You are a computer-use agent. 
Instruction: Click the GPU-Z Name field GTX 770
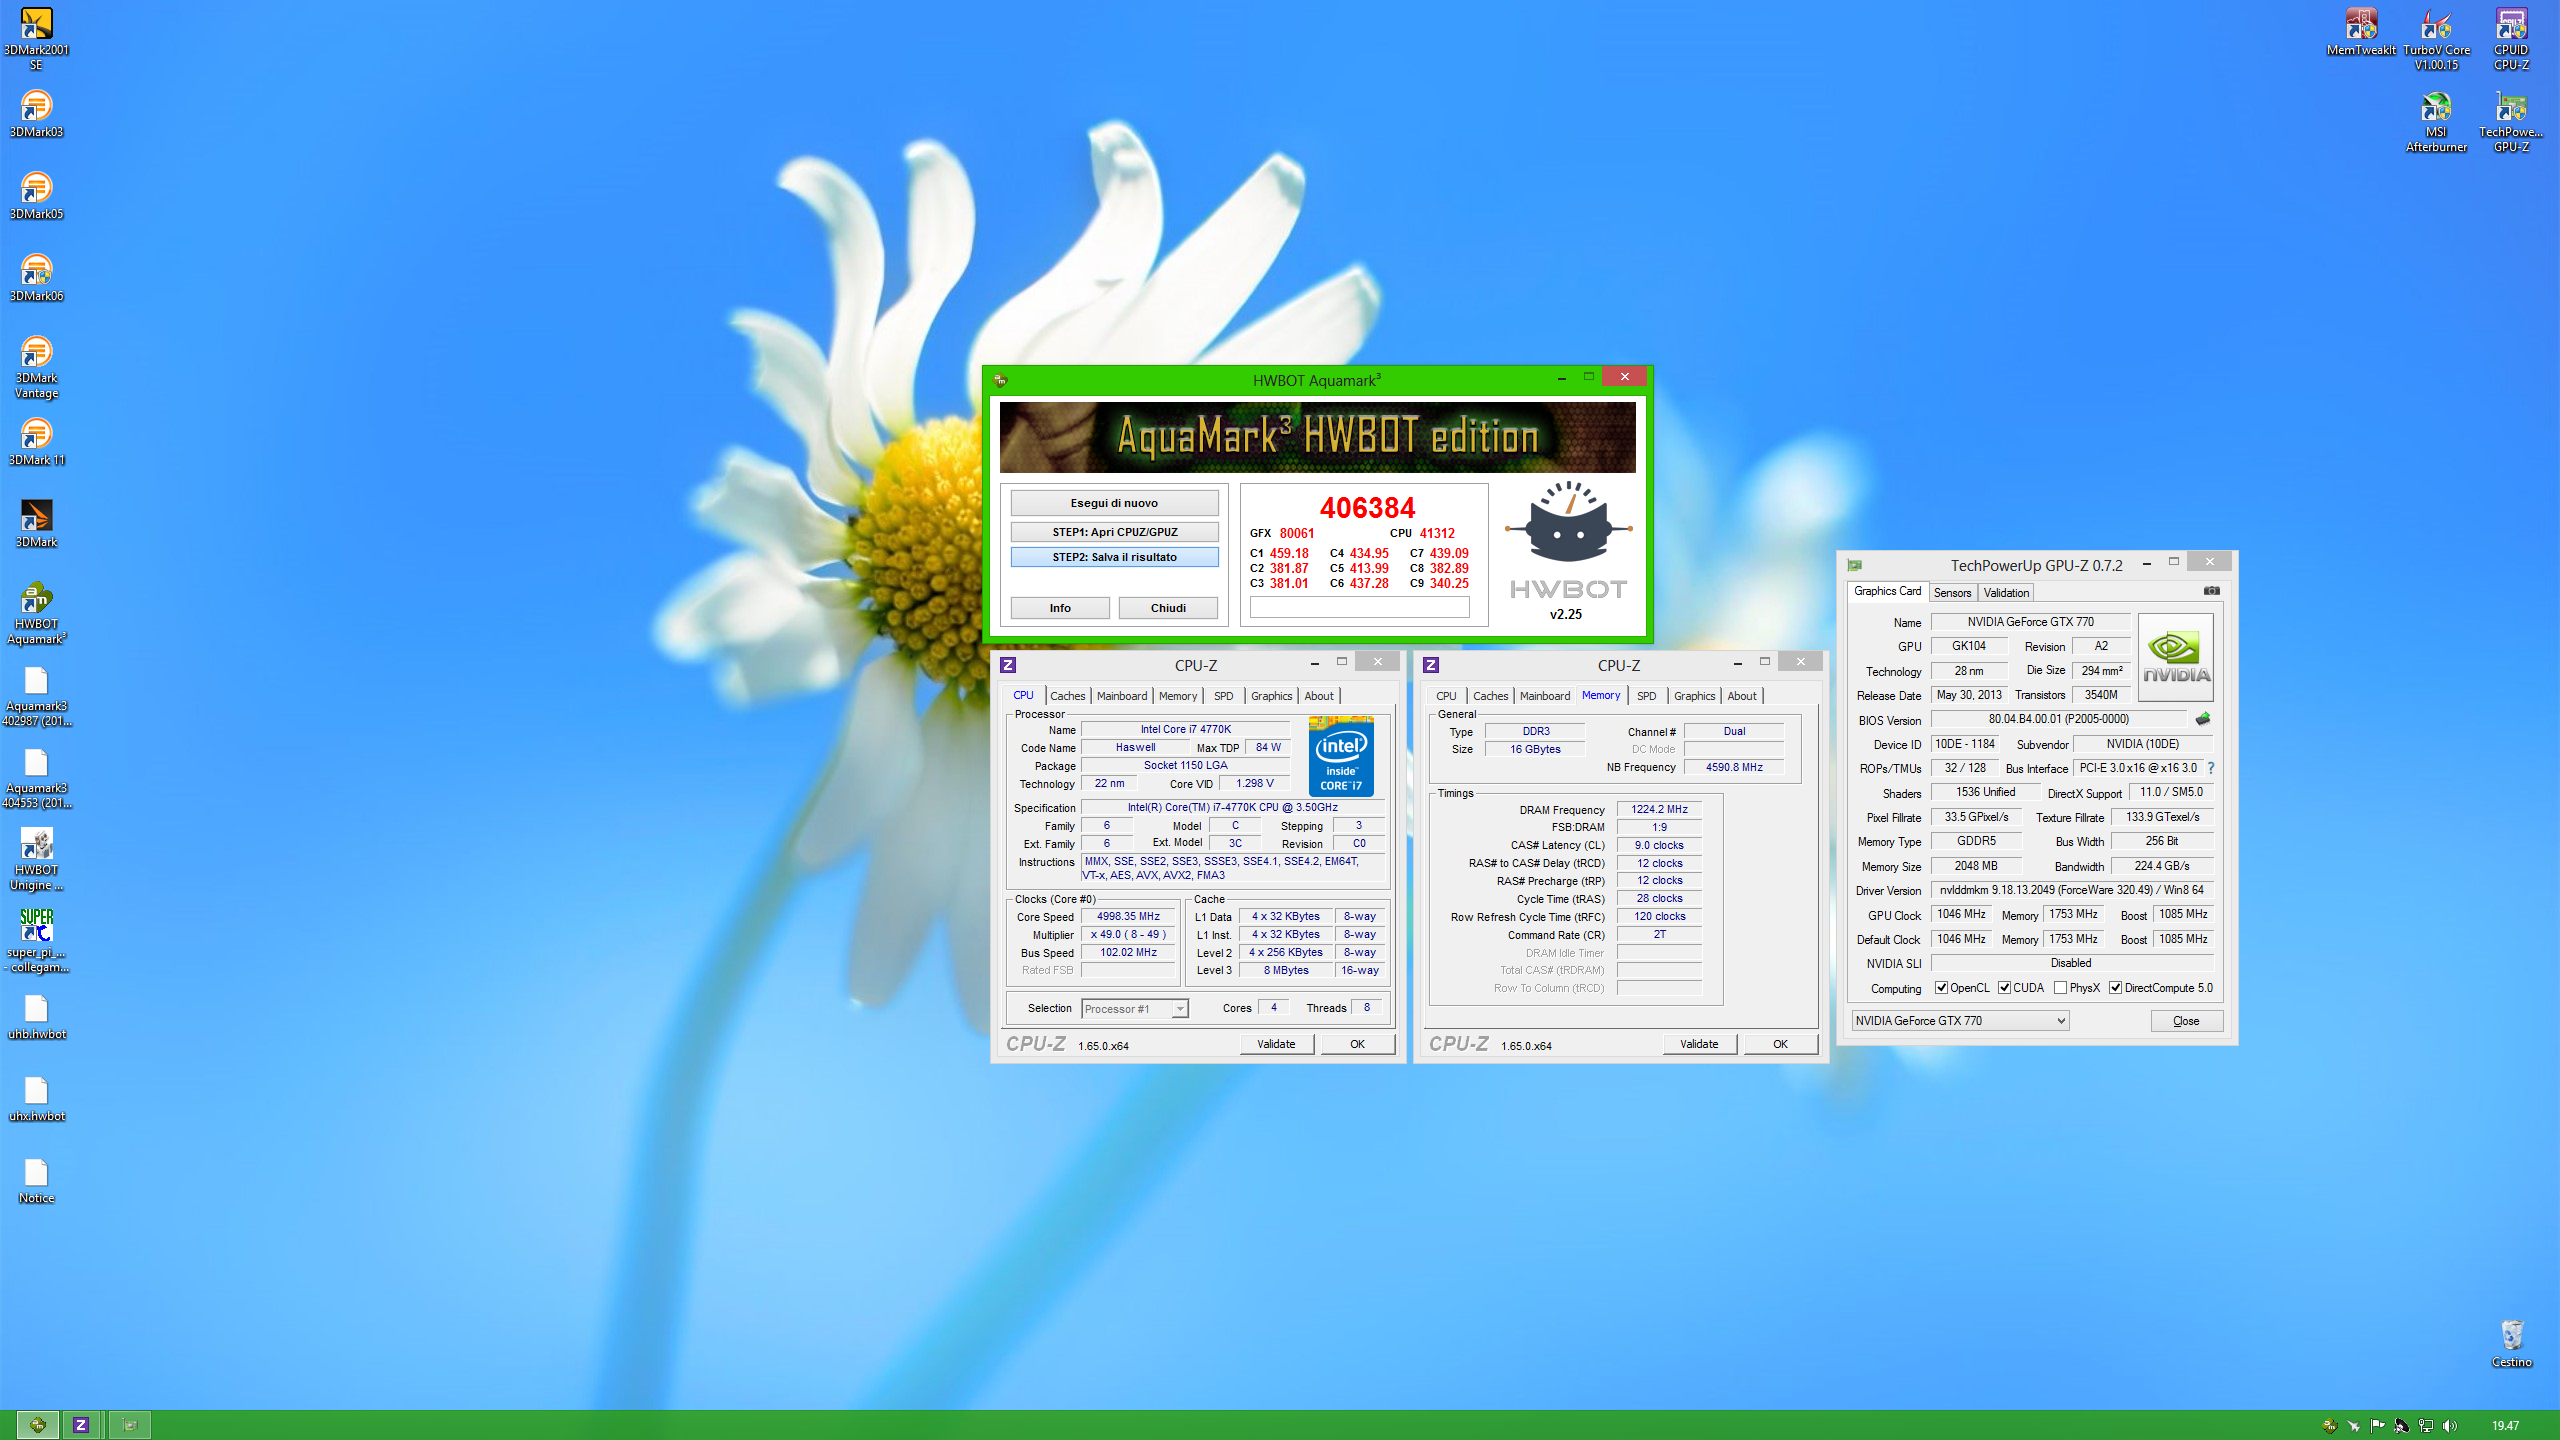(2030, 622)
